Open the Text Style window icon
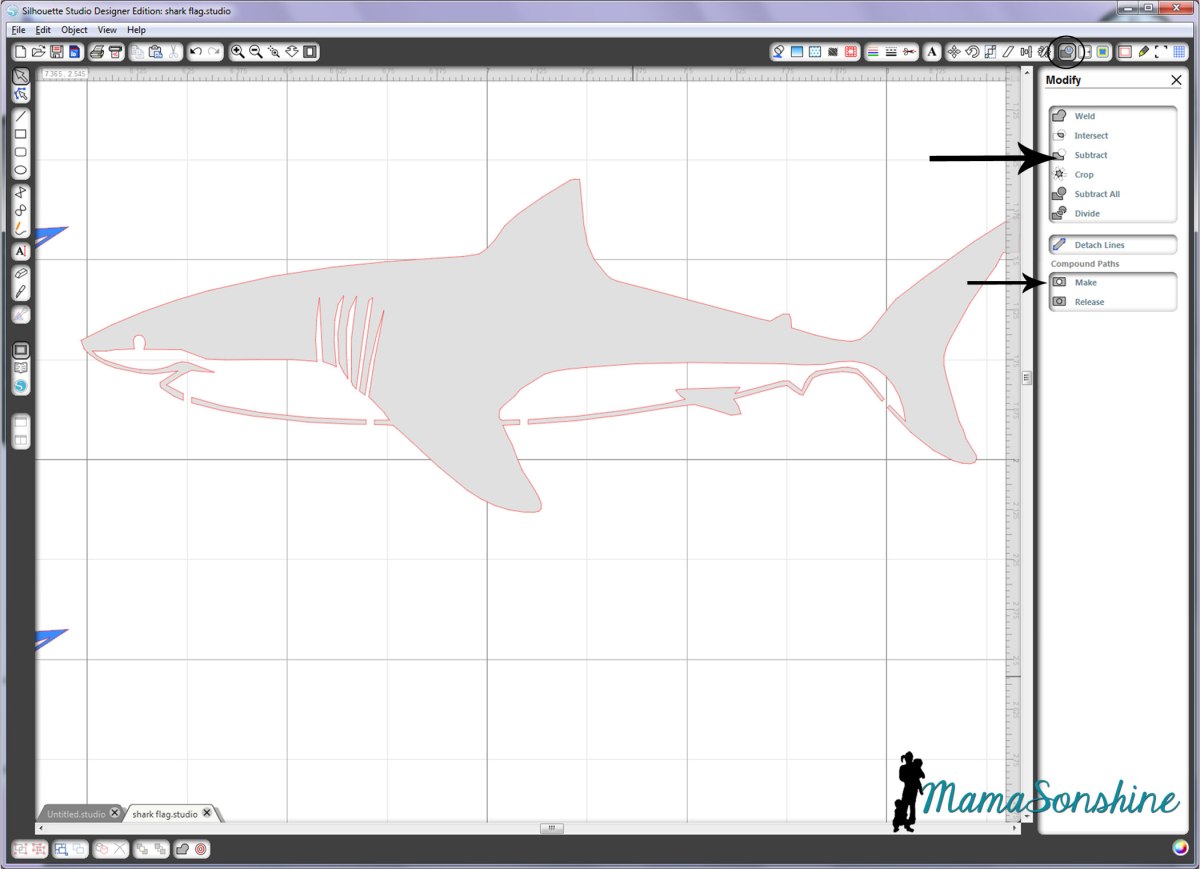The image size is (1200, 869). pyautogui.click(x=932, y=51)
